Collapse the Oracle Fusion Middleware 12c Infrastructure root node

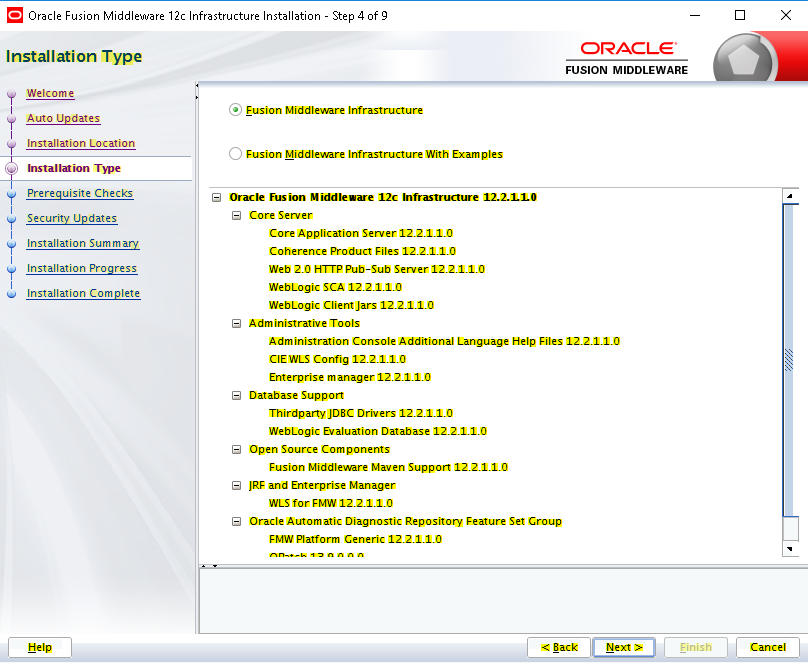click(x=217, y=197)
